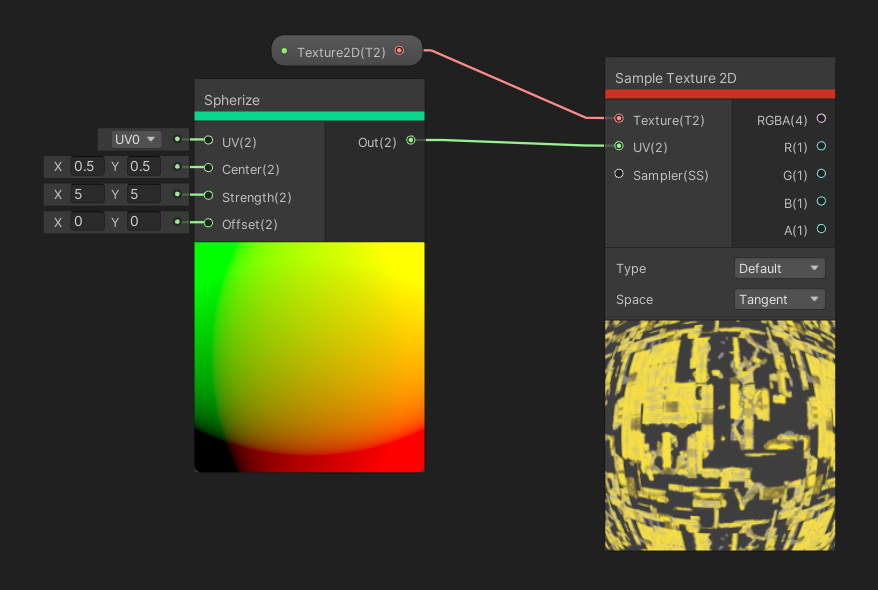Click the Center X value field
Screen dimensions: 878x590
[x=87, y=167]
